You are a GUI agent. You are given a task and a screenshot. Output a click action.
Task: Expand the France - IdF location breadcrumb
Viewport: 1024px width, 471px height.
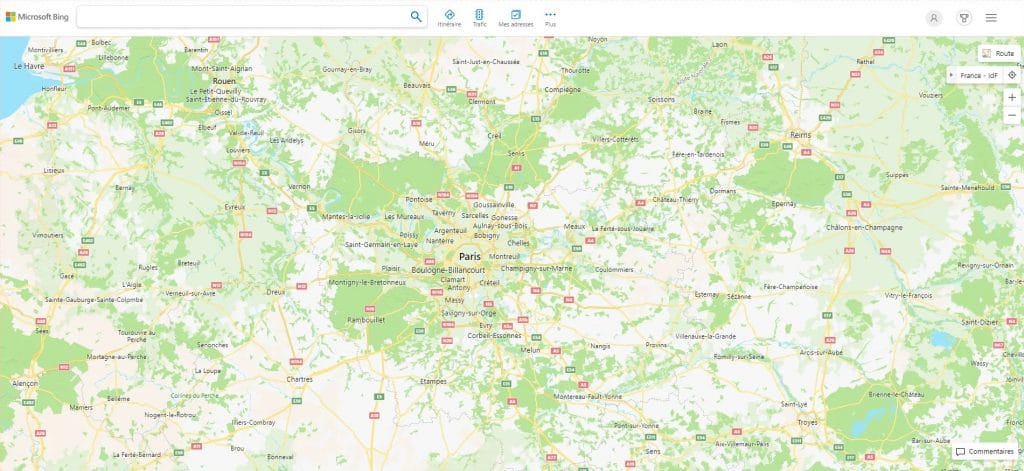coord(978,75)
